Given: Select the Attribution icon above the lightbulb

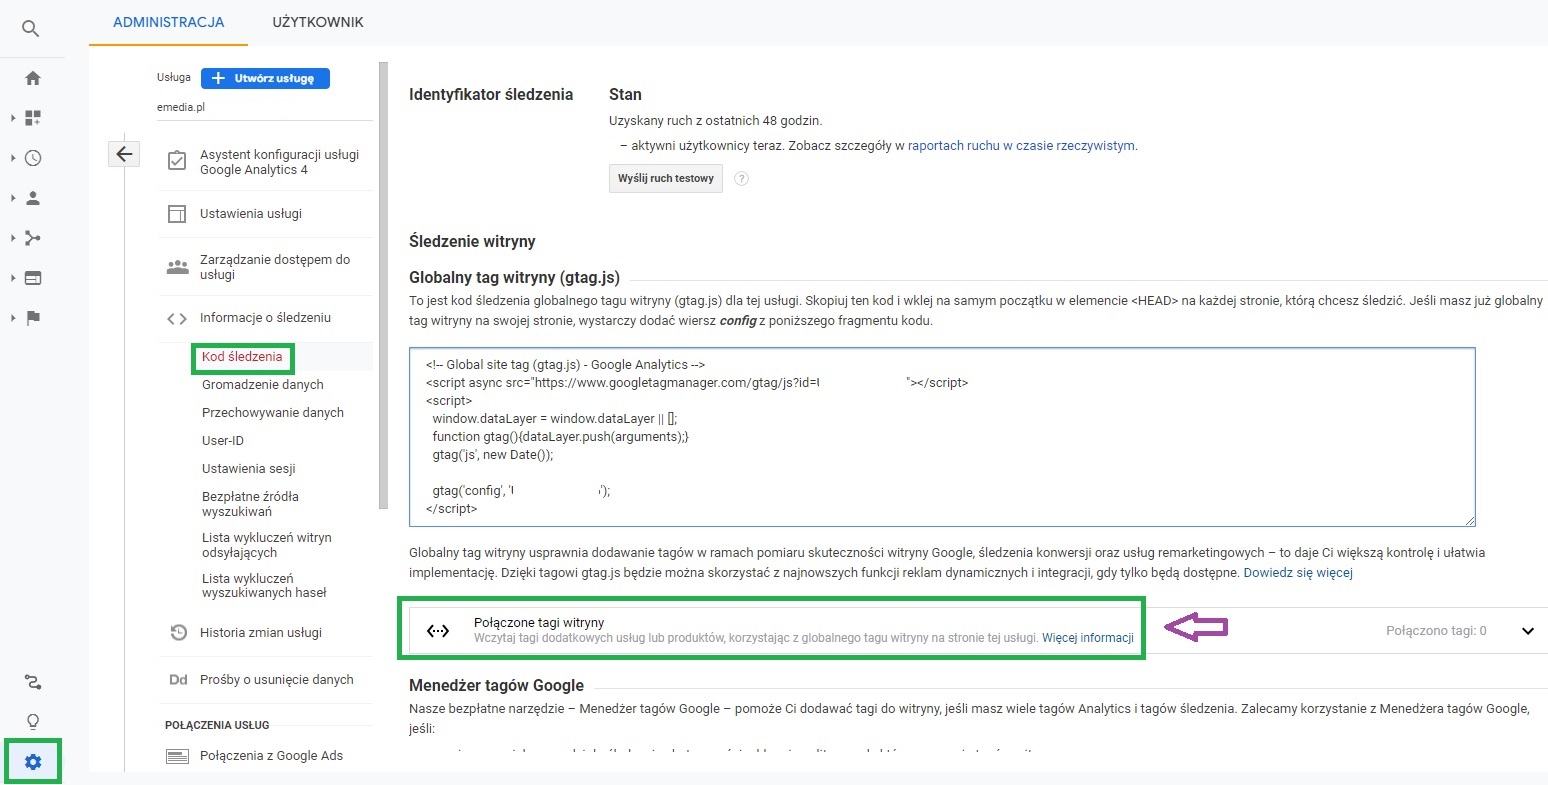Looking at the screenshot, I should pos(33,682).
